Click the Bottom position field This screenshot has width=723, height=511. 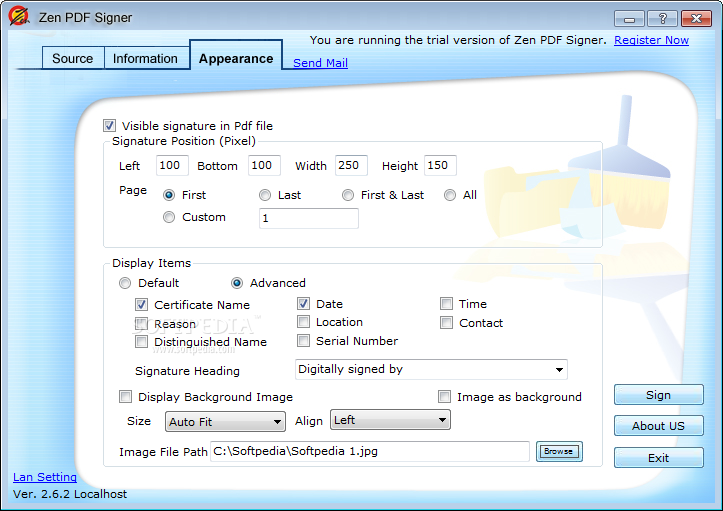coord(264,166)
